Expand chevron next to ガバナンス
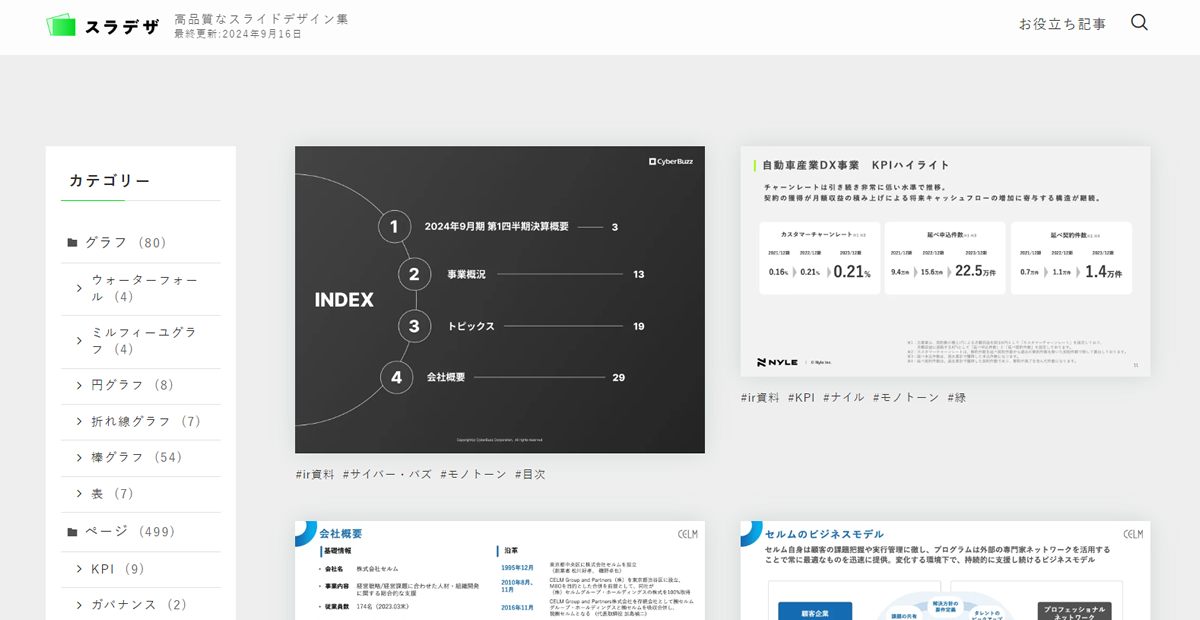Image resolution: width=1200 pixels, height=620 pixels. pyautogui.click(x=79, y=605)
